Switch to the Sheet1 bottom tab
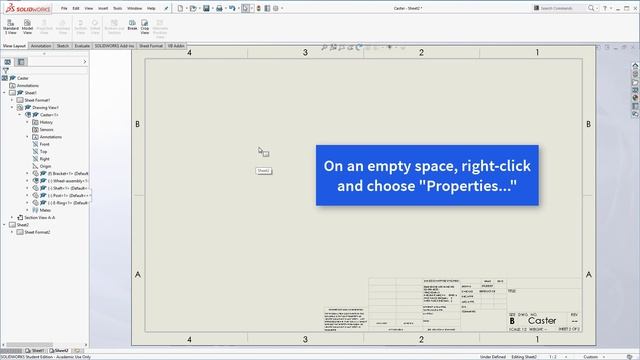 pyautogui.click(x=35, y=351)
